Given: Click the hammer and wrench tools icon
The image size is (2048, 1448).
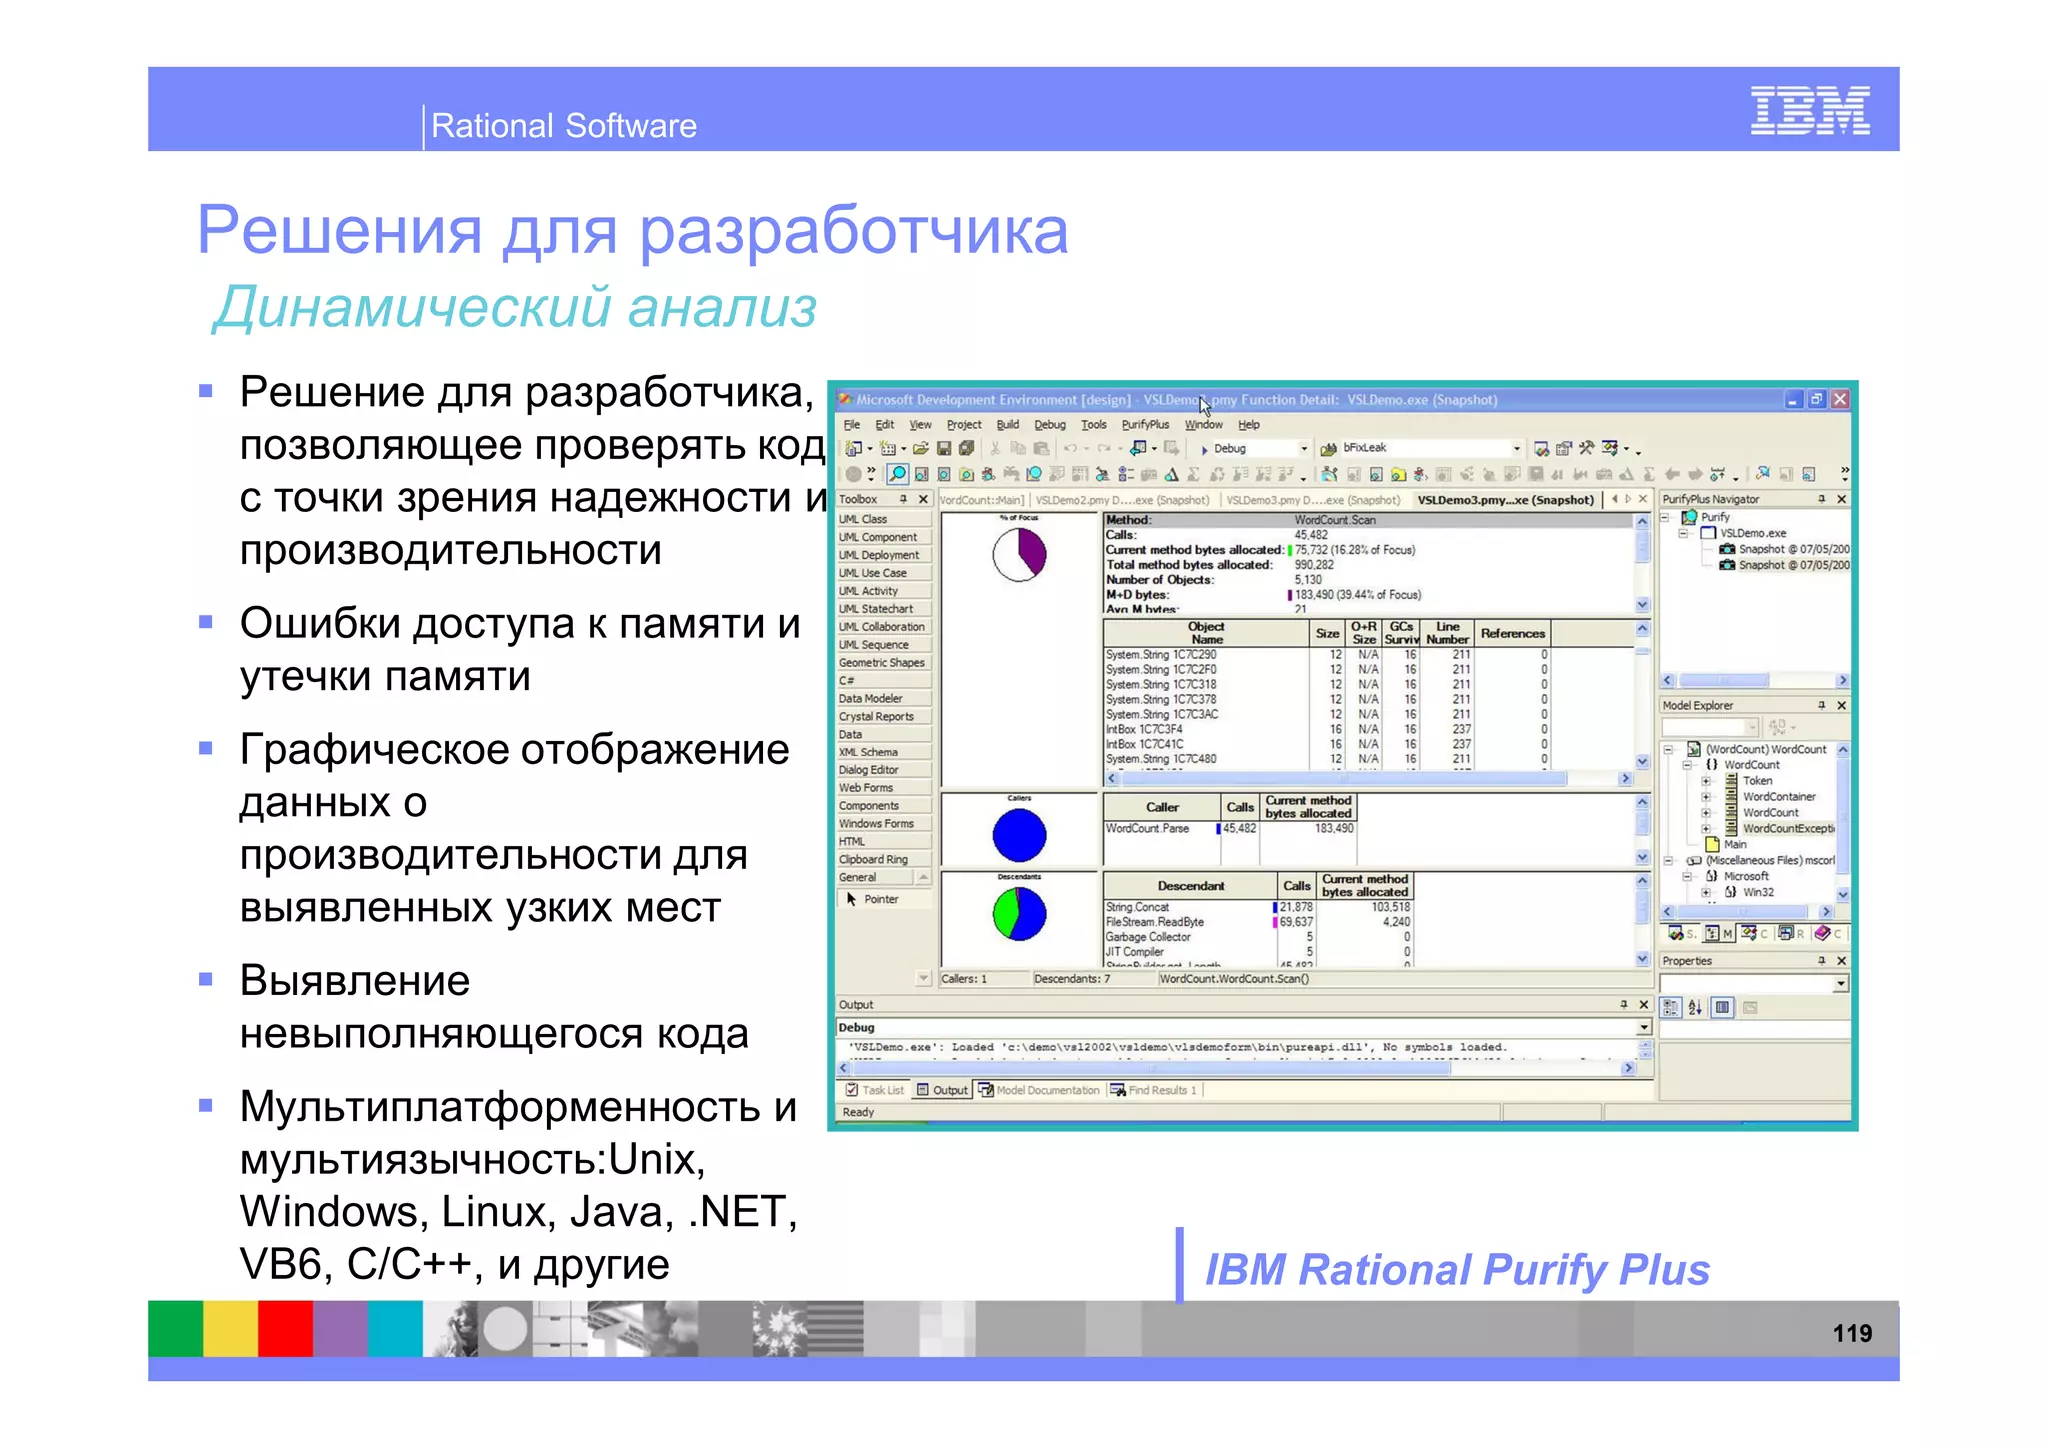Looking at the screenshot, I should [x=1587, y=449].
